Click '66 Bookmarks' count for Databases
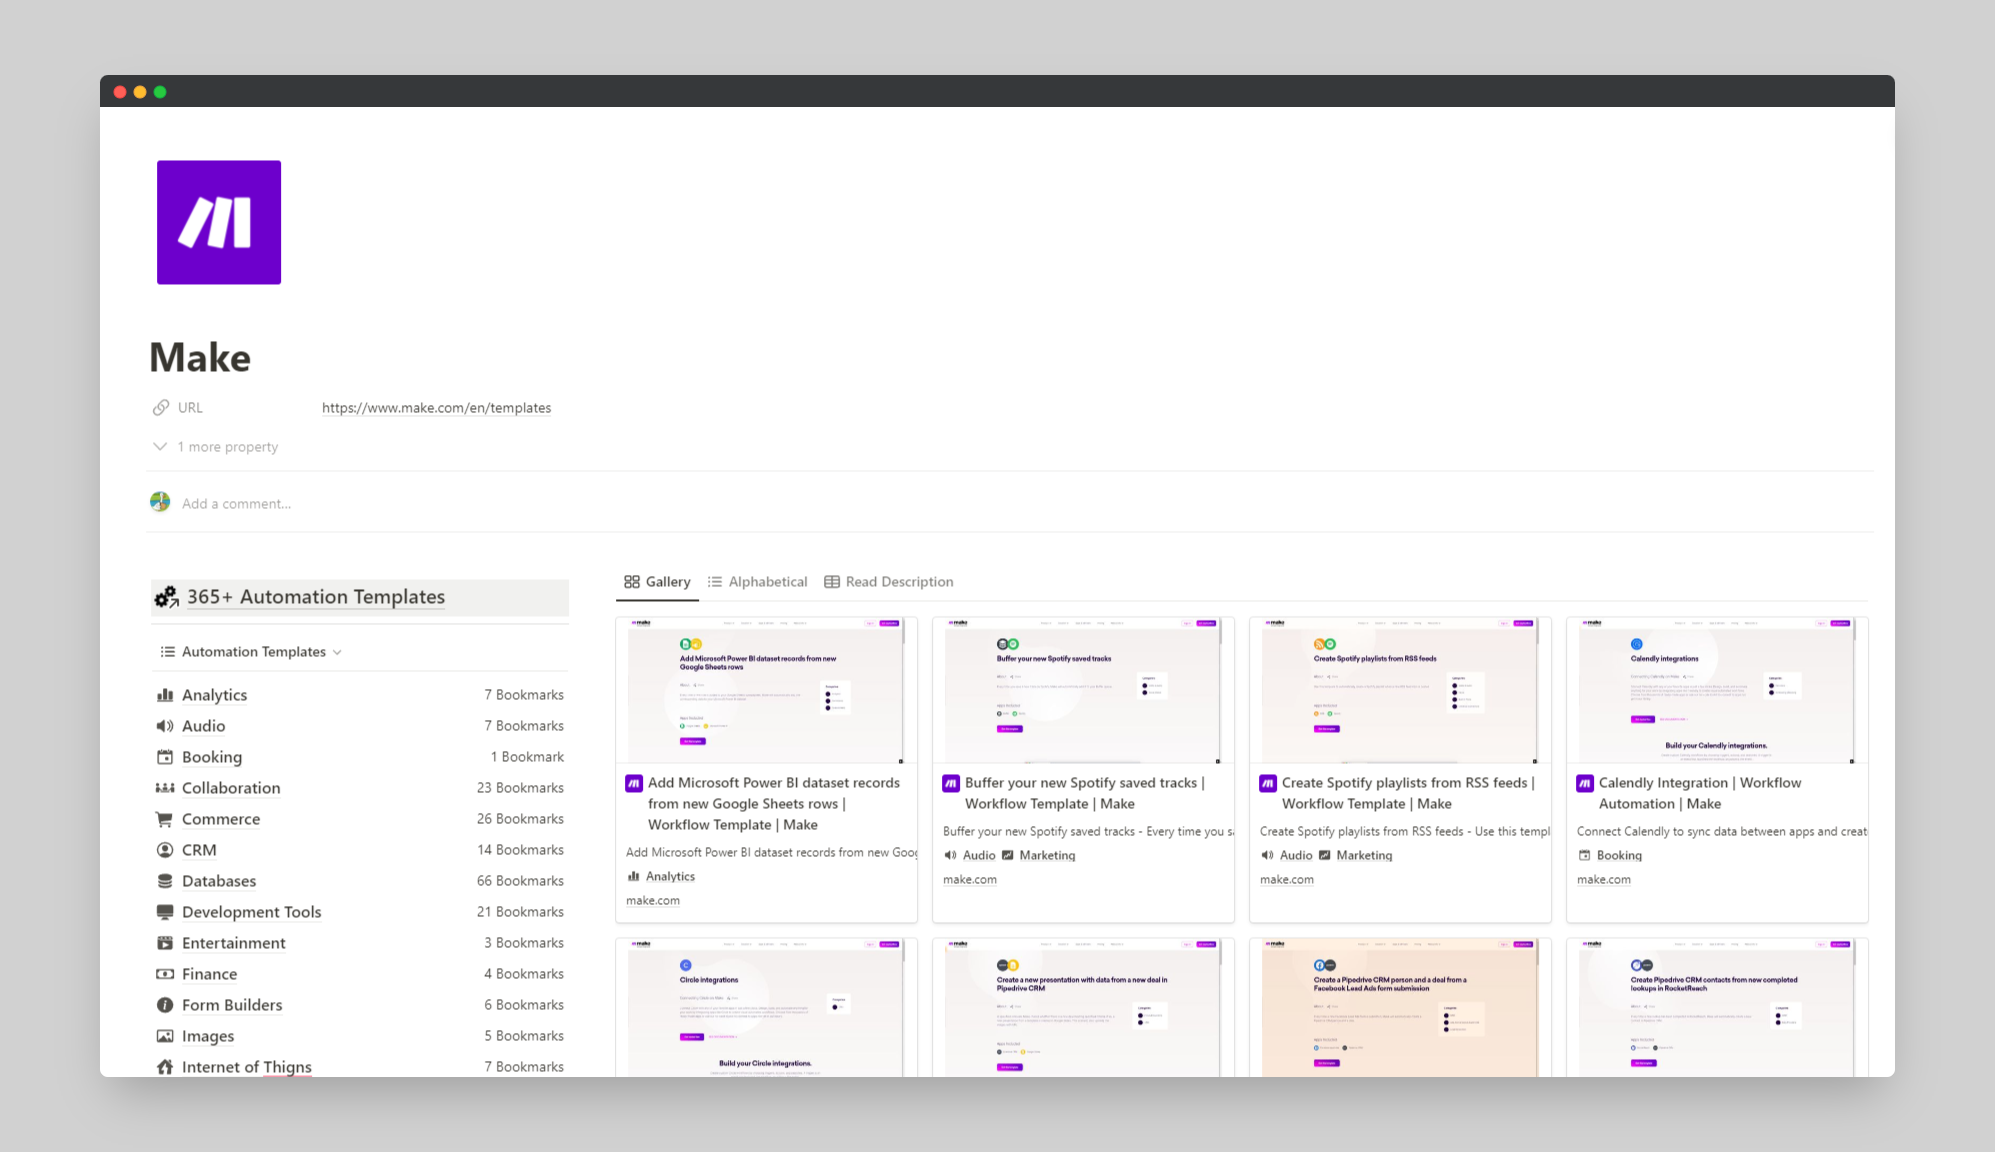Screen dimensions: 1995x1152 coord(520,881)
